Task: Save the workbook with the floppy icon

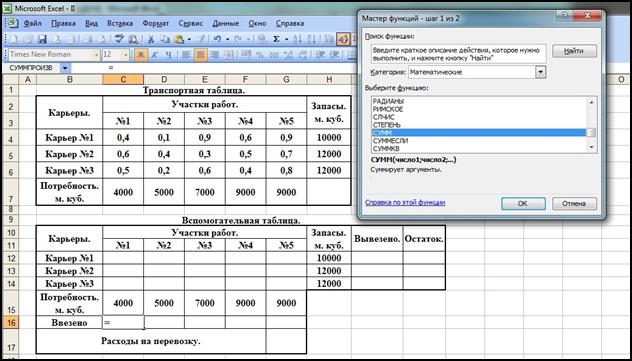Action: point(42,39)
